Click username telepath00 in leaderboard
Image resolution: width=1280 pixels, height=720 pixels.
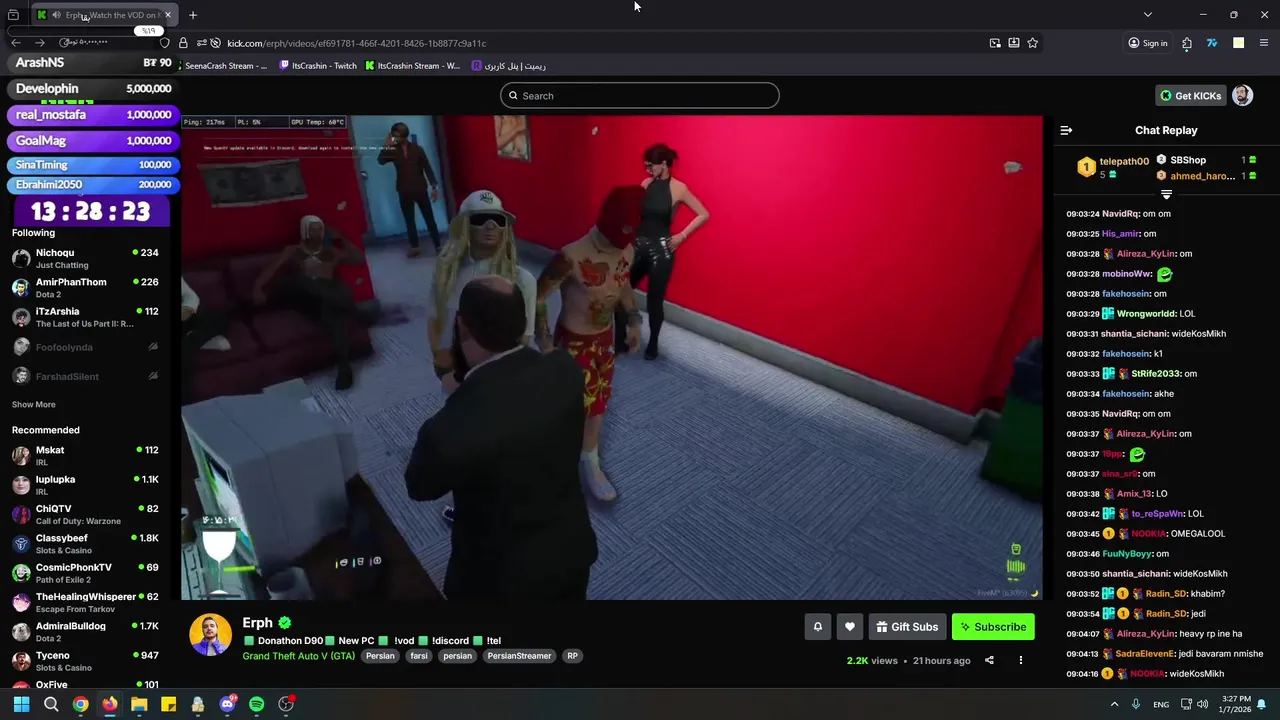[x=1124, y=161]
